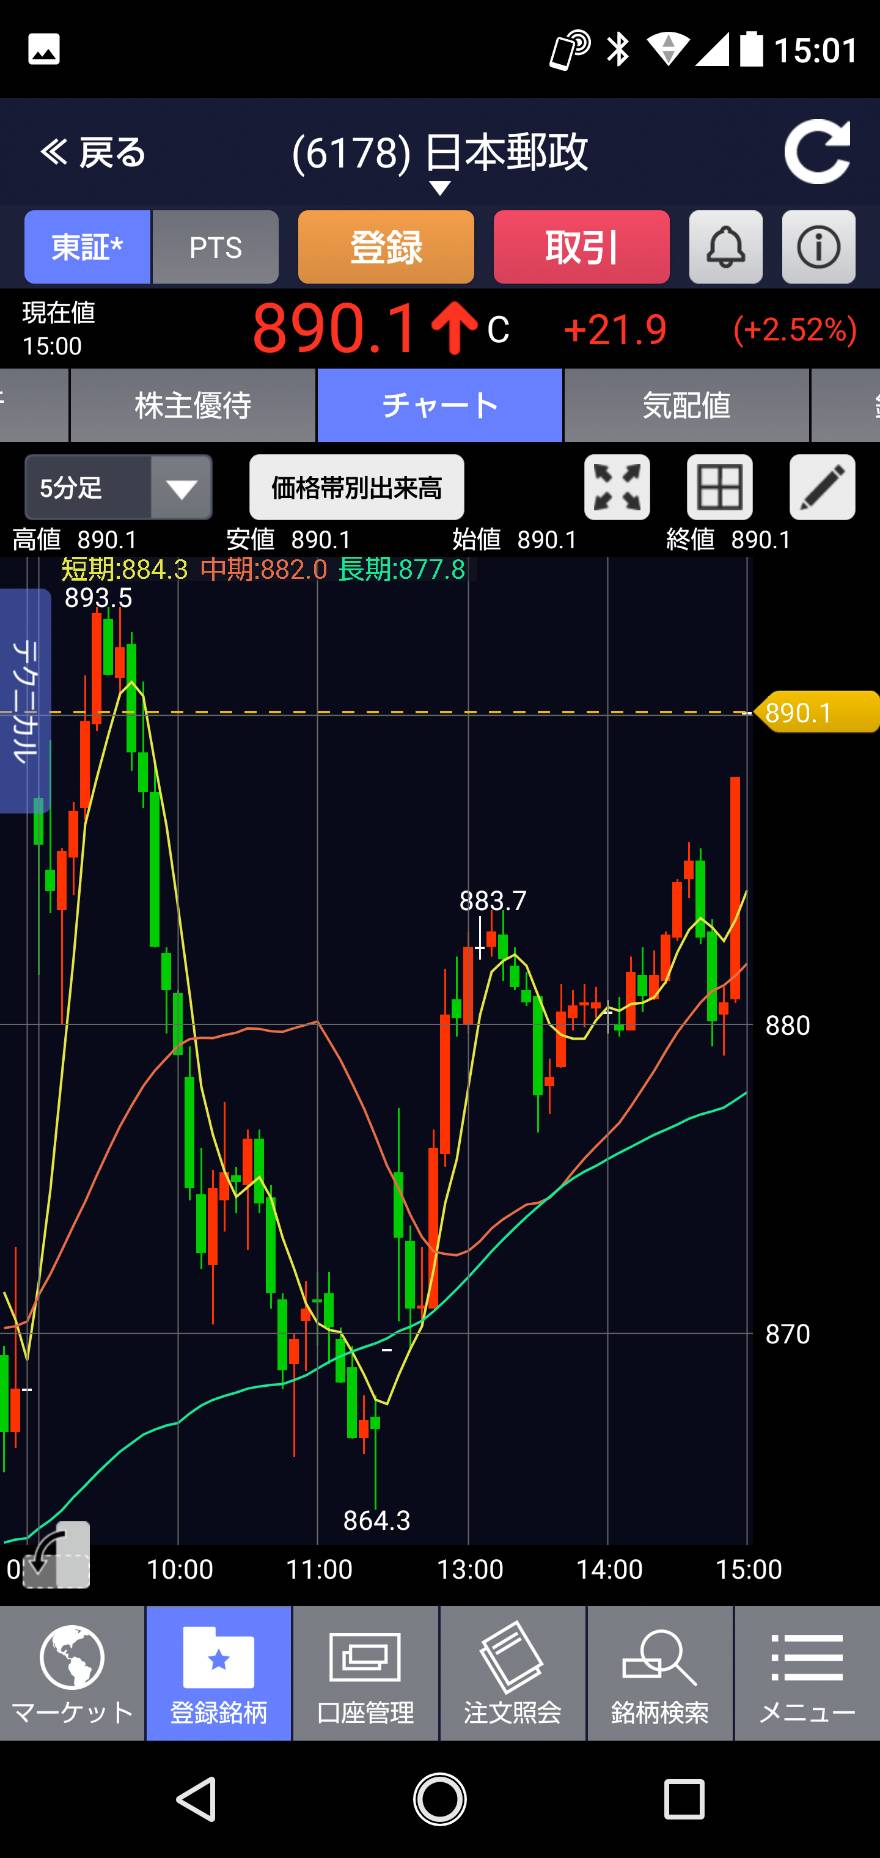
Task: Tap the gallery notification icon
Action: pos(44,49)
